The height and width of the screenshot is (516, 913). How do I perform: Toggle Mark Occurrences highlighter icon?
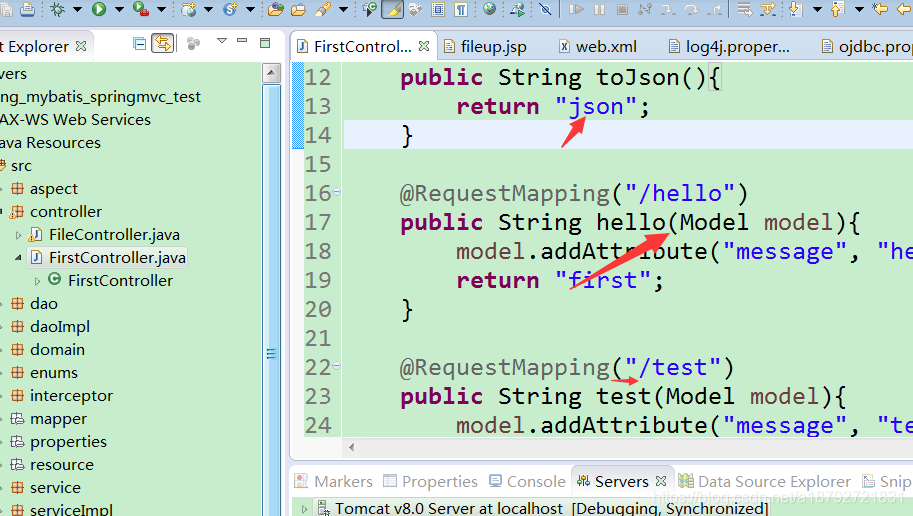(392, 9)
